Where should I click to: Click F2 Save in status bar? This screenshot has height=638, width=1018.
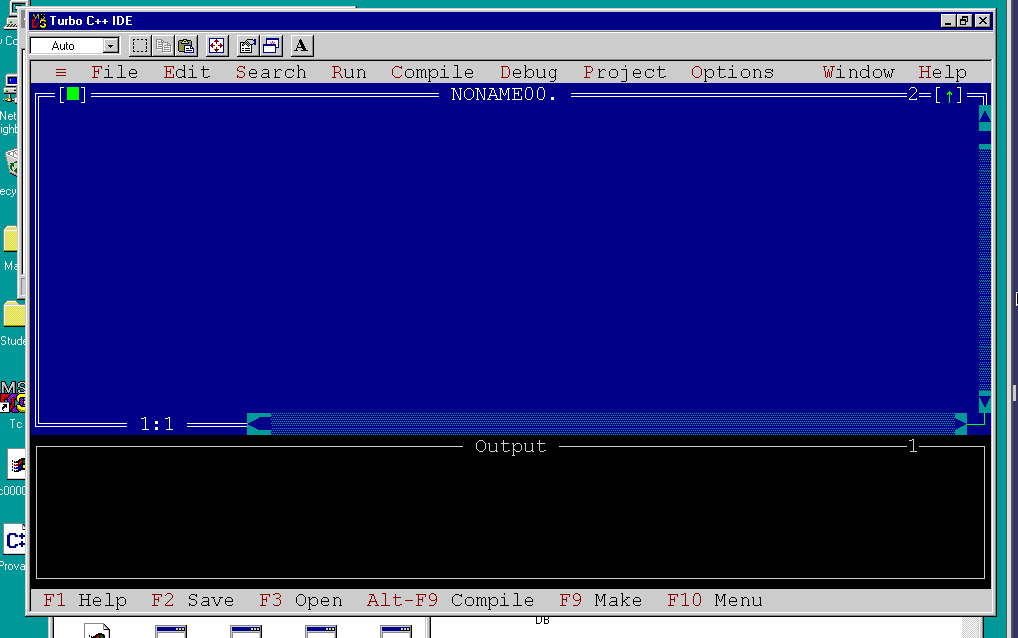click(x=193, y=600)
